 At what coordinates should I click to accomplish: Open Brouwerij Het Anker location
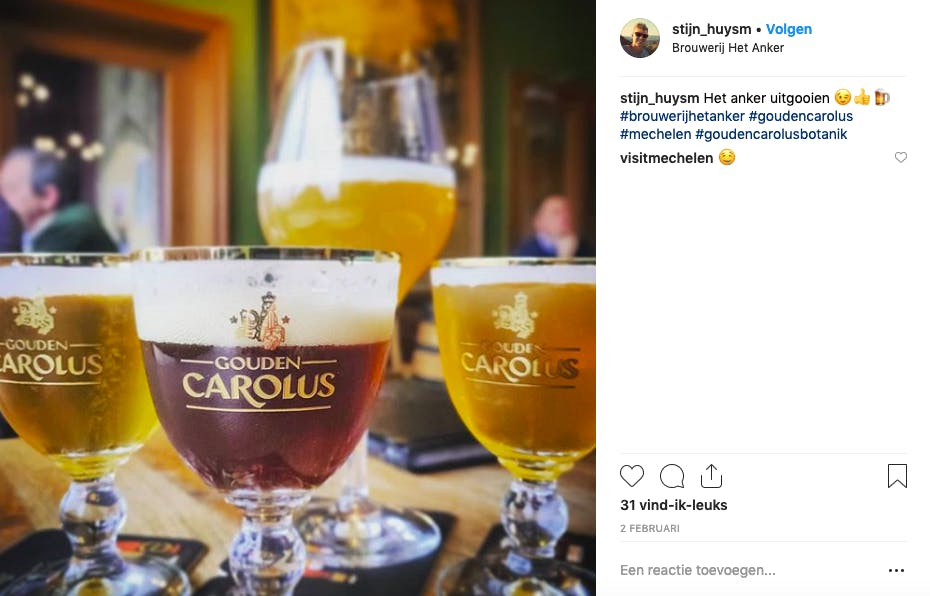pyautogui.click(x=728, y=47)
